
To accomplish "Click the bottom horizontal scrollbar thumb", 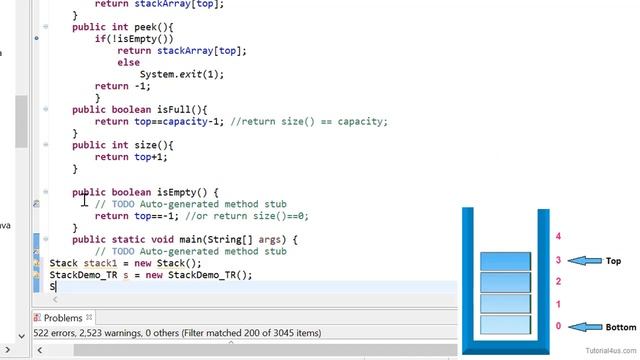I will [x=265, y=350].
